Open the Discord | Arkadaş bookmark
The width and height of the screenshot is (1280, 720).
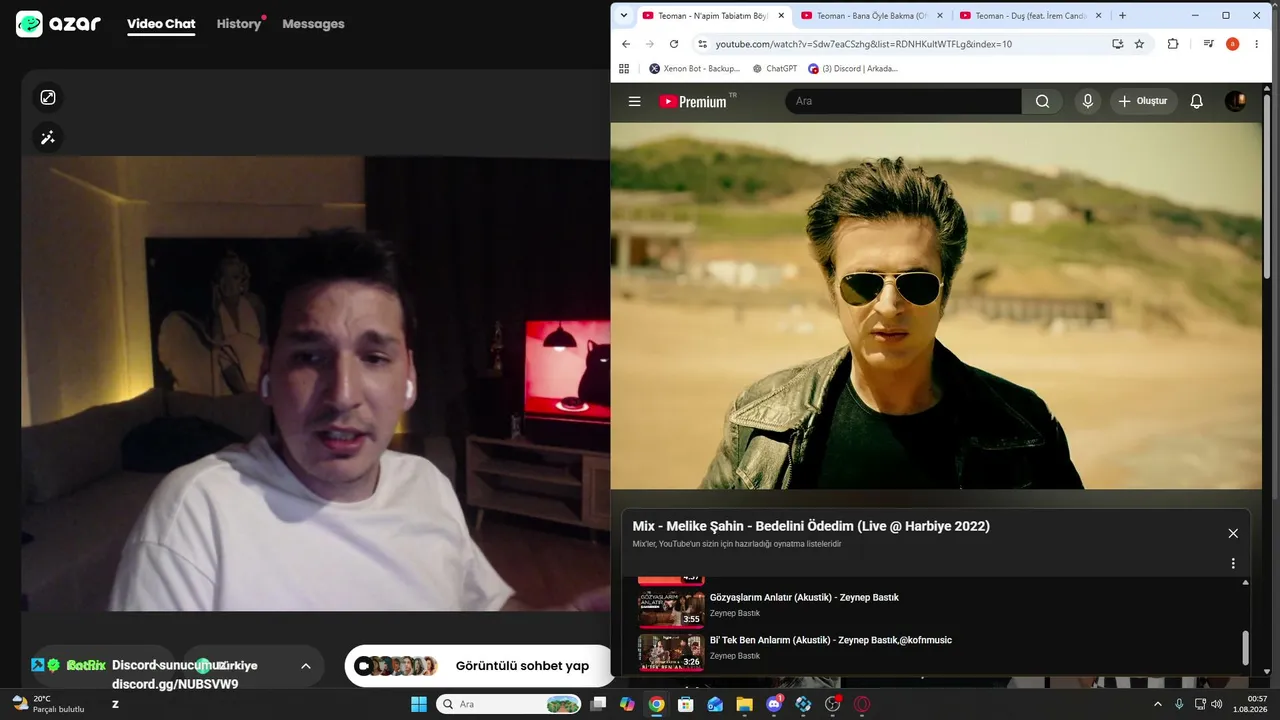853,69
